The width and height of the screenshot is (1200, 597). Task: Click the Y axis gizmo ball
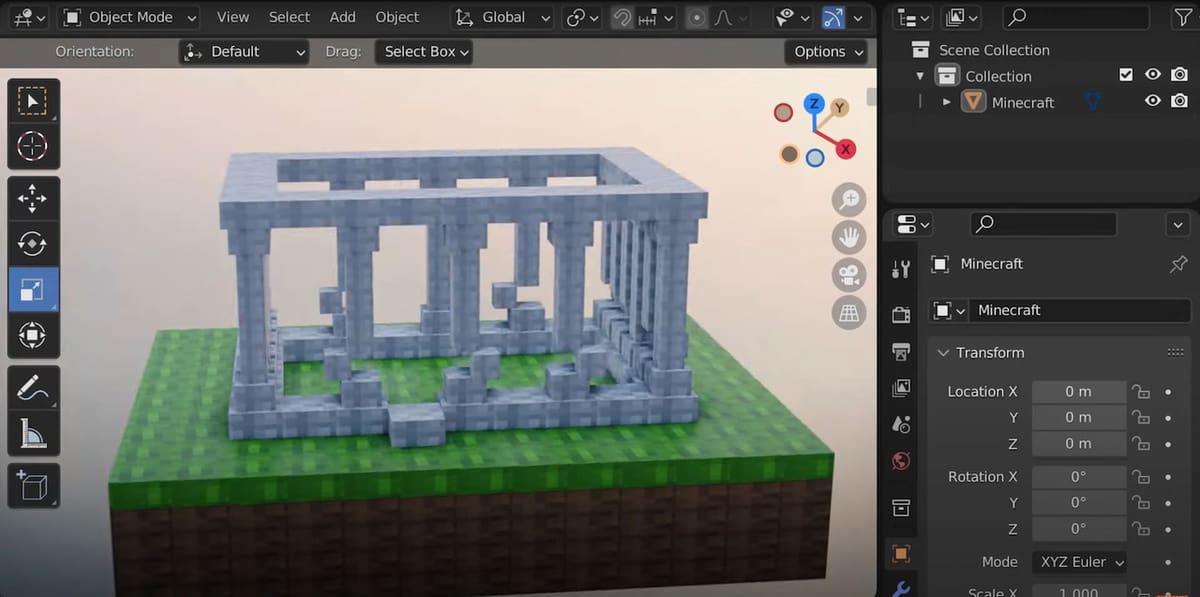pyautogui.click(x=840, y=107)
